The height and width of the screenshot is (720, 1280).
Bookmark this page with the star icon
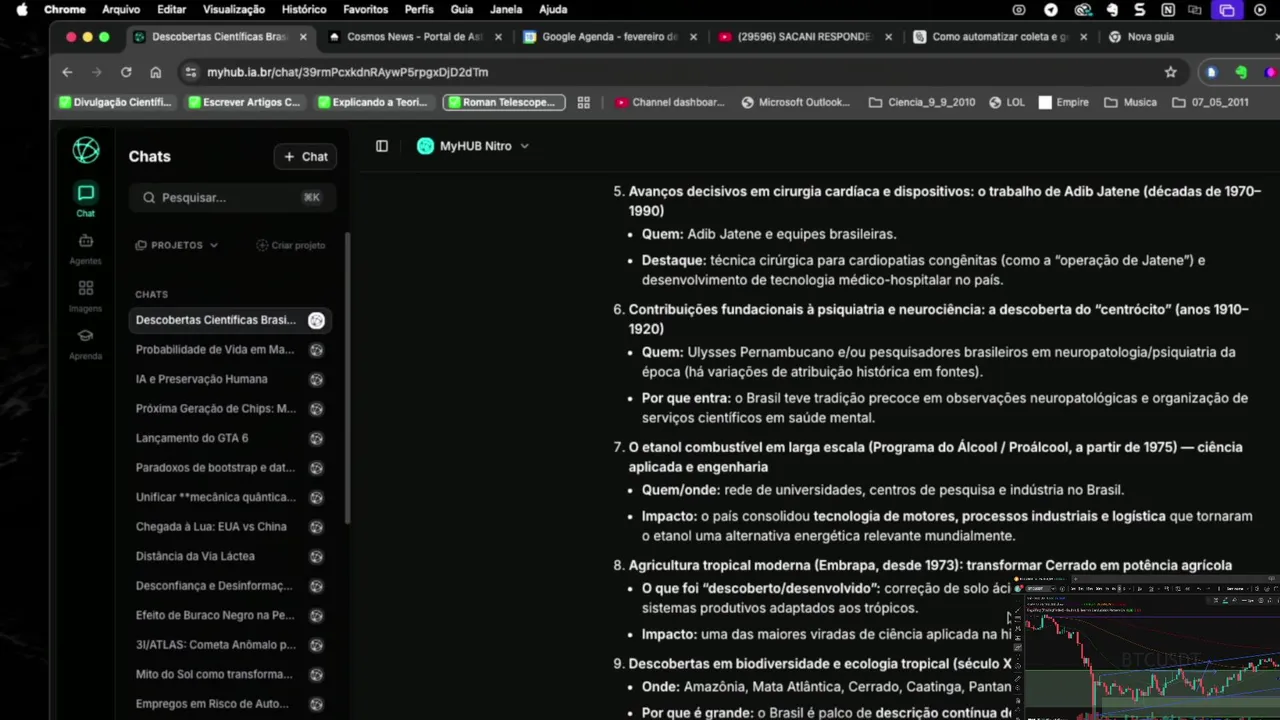pyautogui.click(x=1171, y=72)
